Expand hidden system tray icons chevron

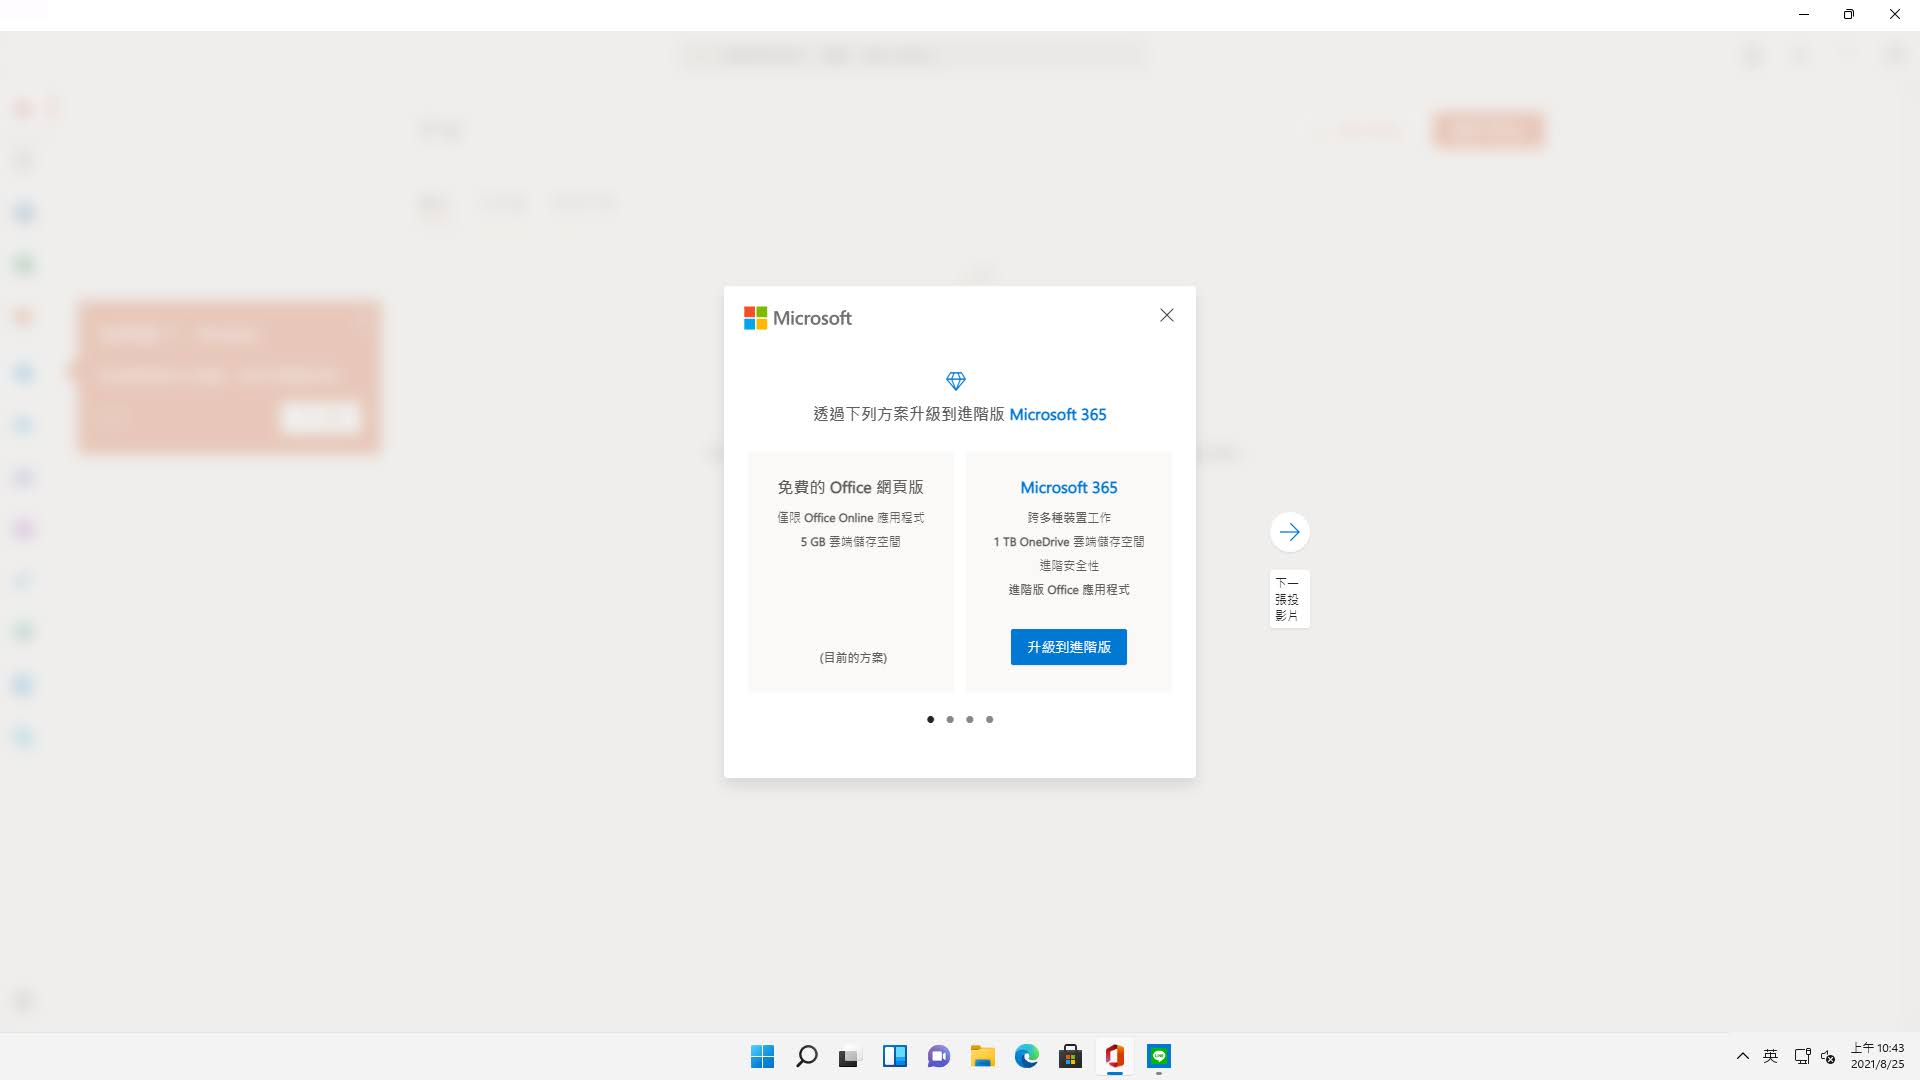pos(1742,1056)
